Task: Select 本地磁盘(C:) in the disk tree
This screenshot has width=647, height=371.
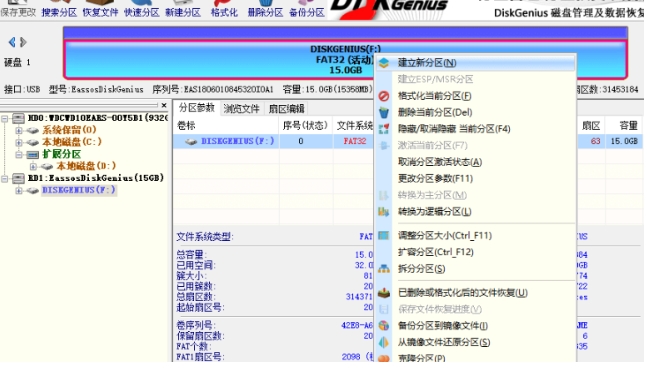Action: click(x=72, y=142)
